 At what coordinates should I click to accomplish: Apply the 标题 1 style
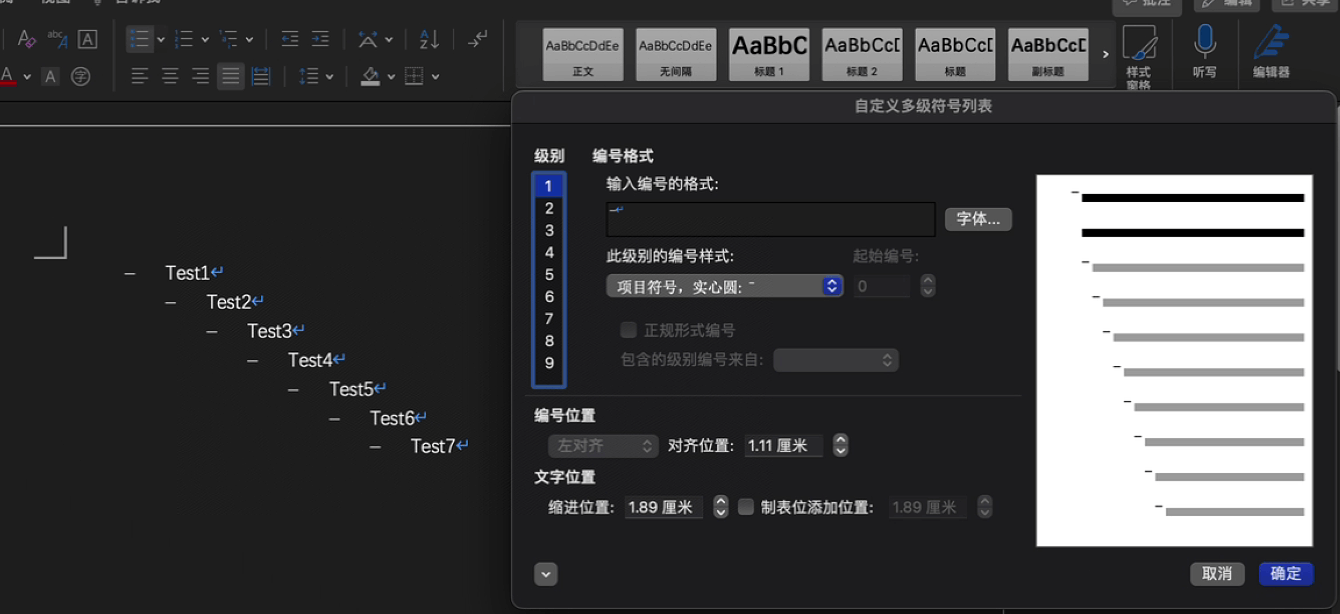click(769, 54)
